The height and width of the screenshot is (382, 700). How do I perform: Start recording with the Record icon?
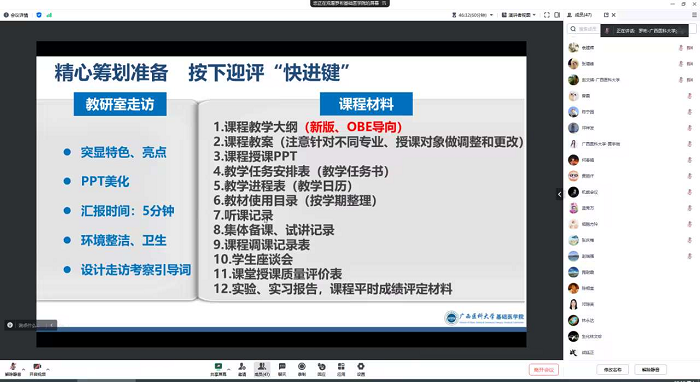(302, 369)
